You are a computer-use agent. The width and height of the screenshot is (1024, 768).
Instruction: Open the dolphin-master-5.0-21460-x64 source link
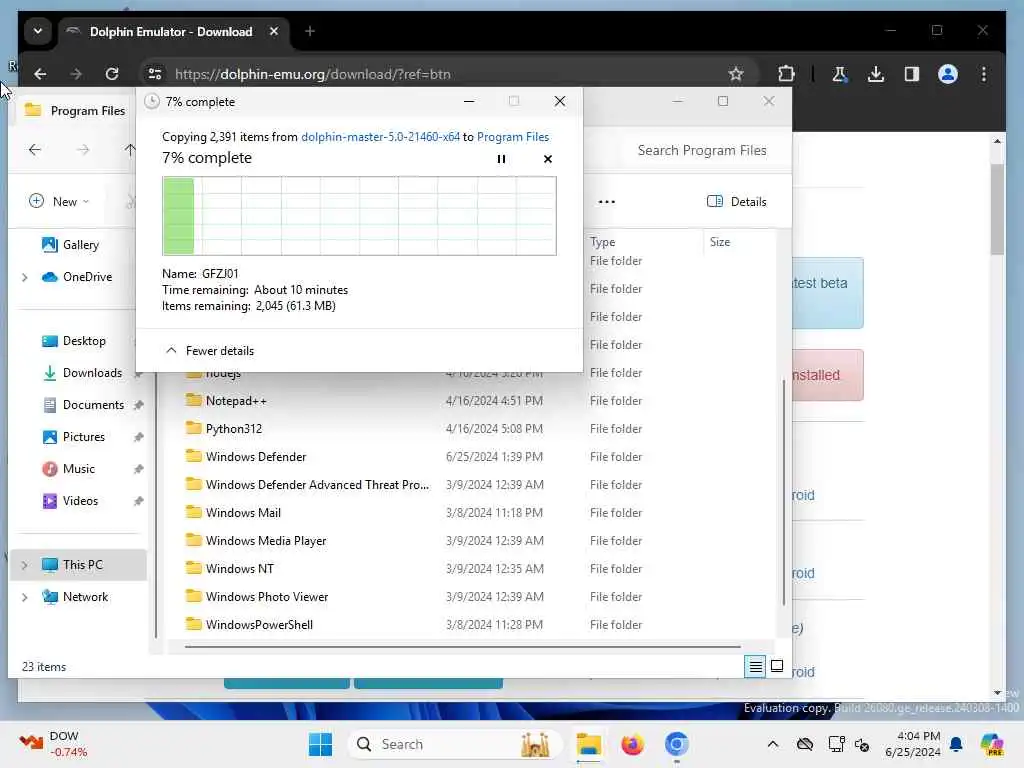[x=380, y=137]
